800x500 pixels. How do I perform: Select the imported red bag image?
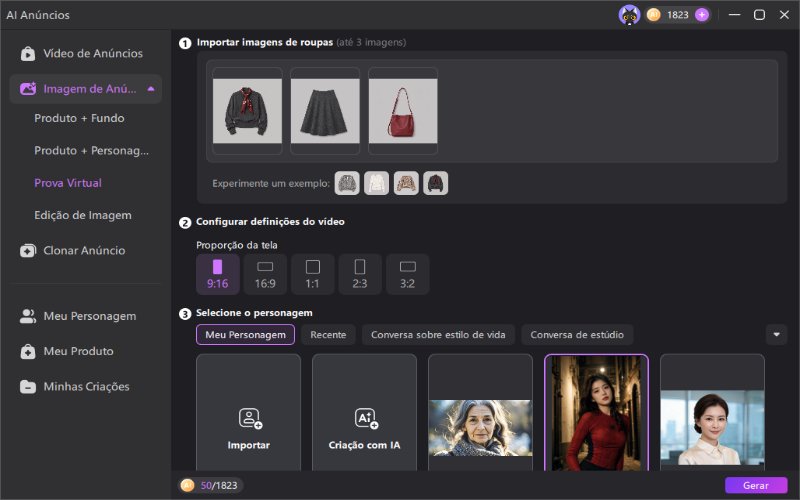click(x=403, y=111)
